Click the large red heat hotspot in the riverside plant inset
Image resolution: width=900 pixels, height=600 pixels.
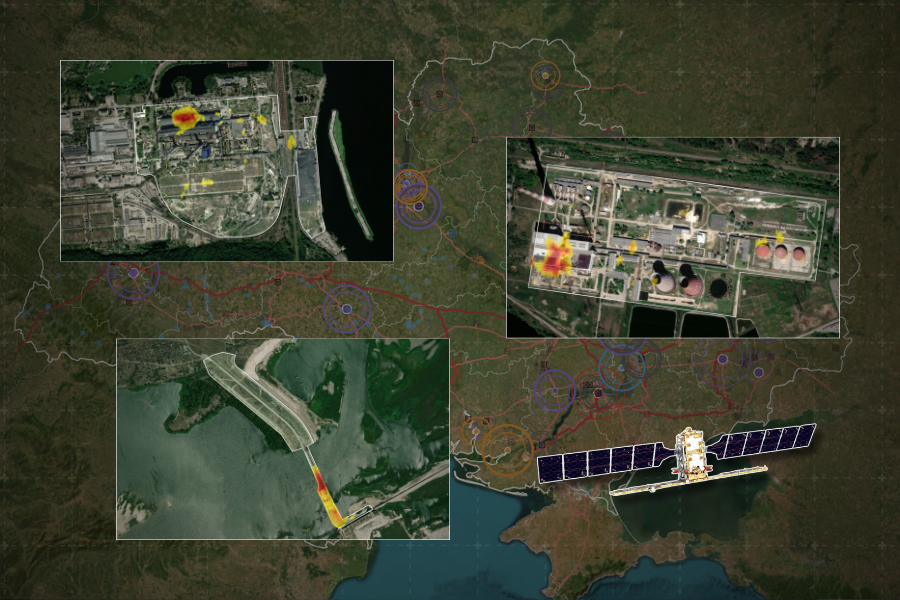coord(186,118)
